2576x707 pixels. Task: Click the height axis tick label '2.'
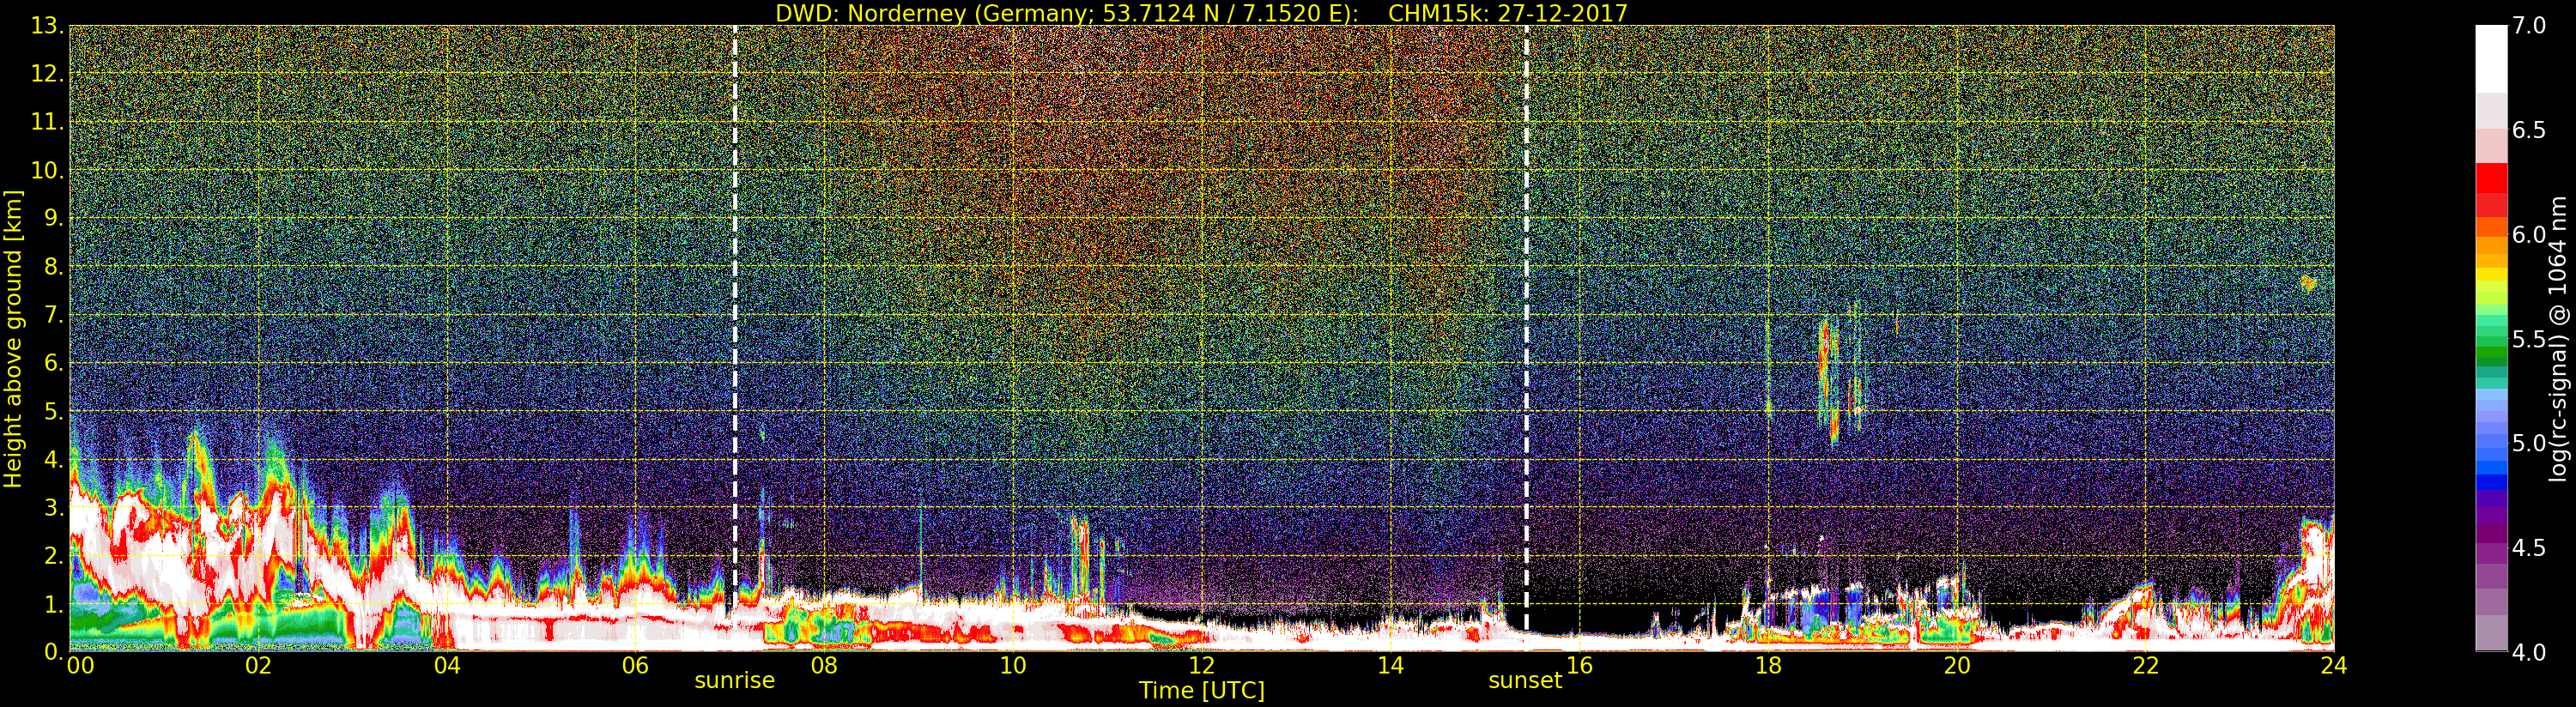pyautogui.click(x=54, y=555)
